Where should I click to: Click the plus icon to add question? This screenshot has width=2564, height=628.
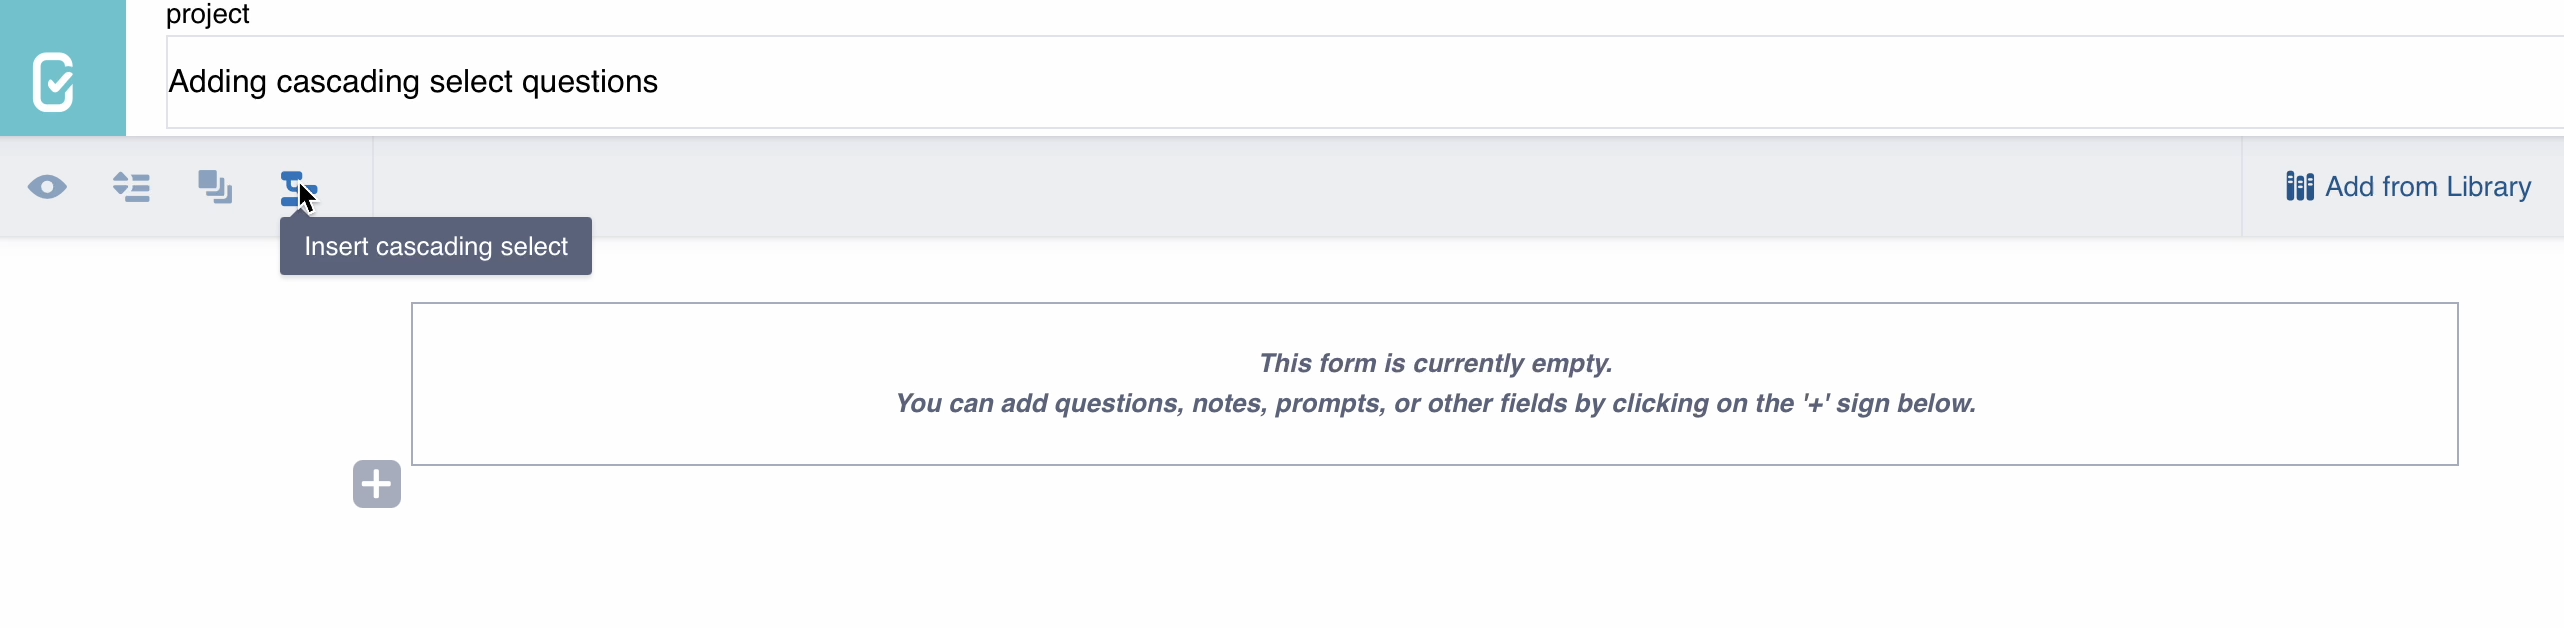pyautogui.click(x=377, y=484)
